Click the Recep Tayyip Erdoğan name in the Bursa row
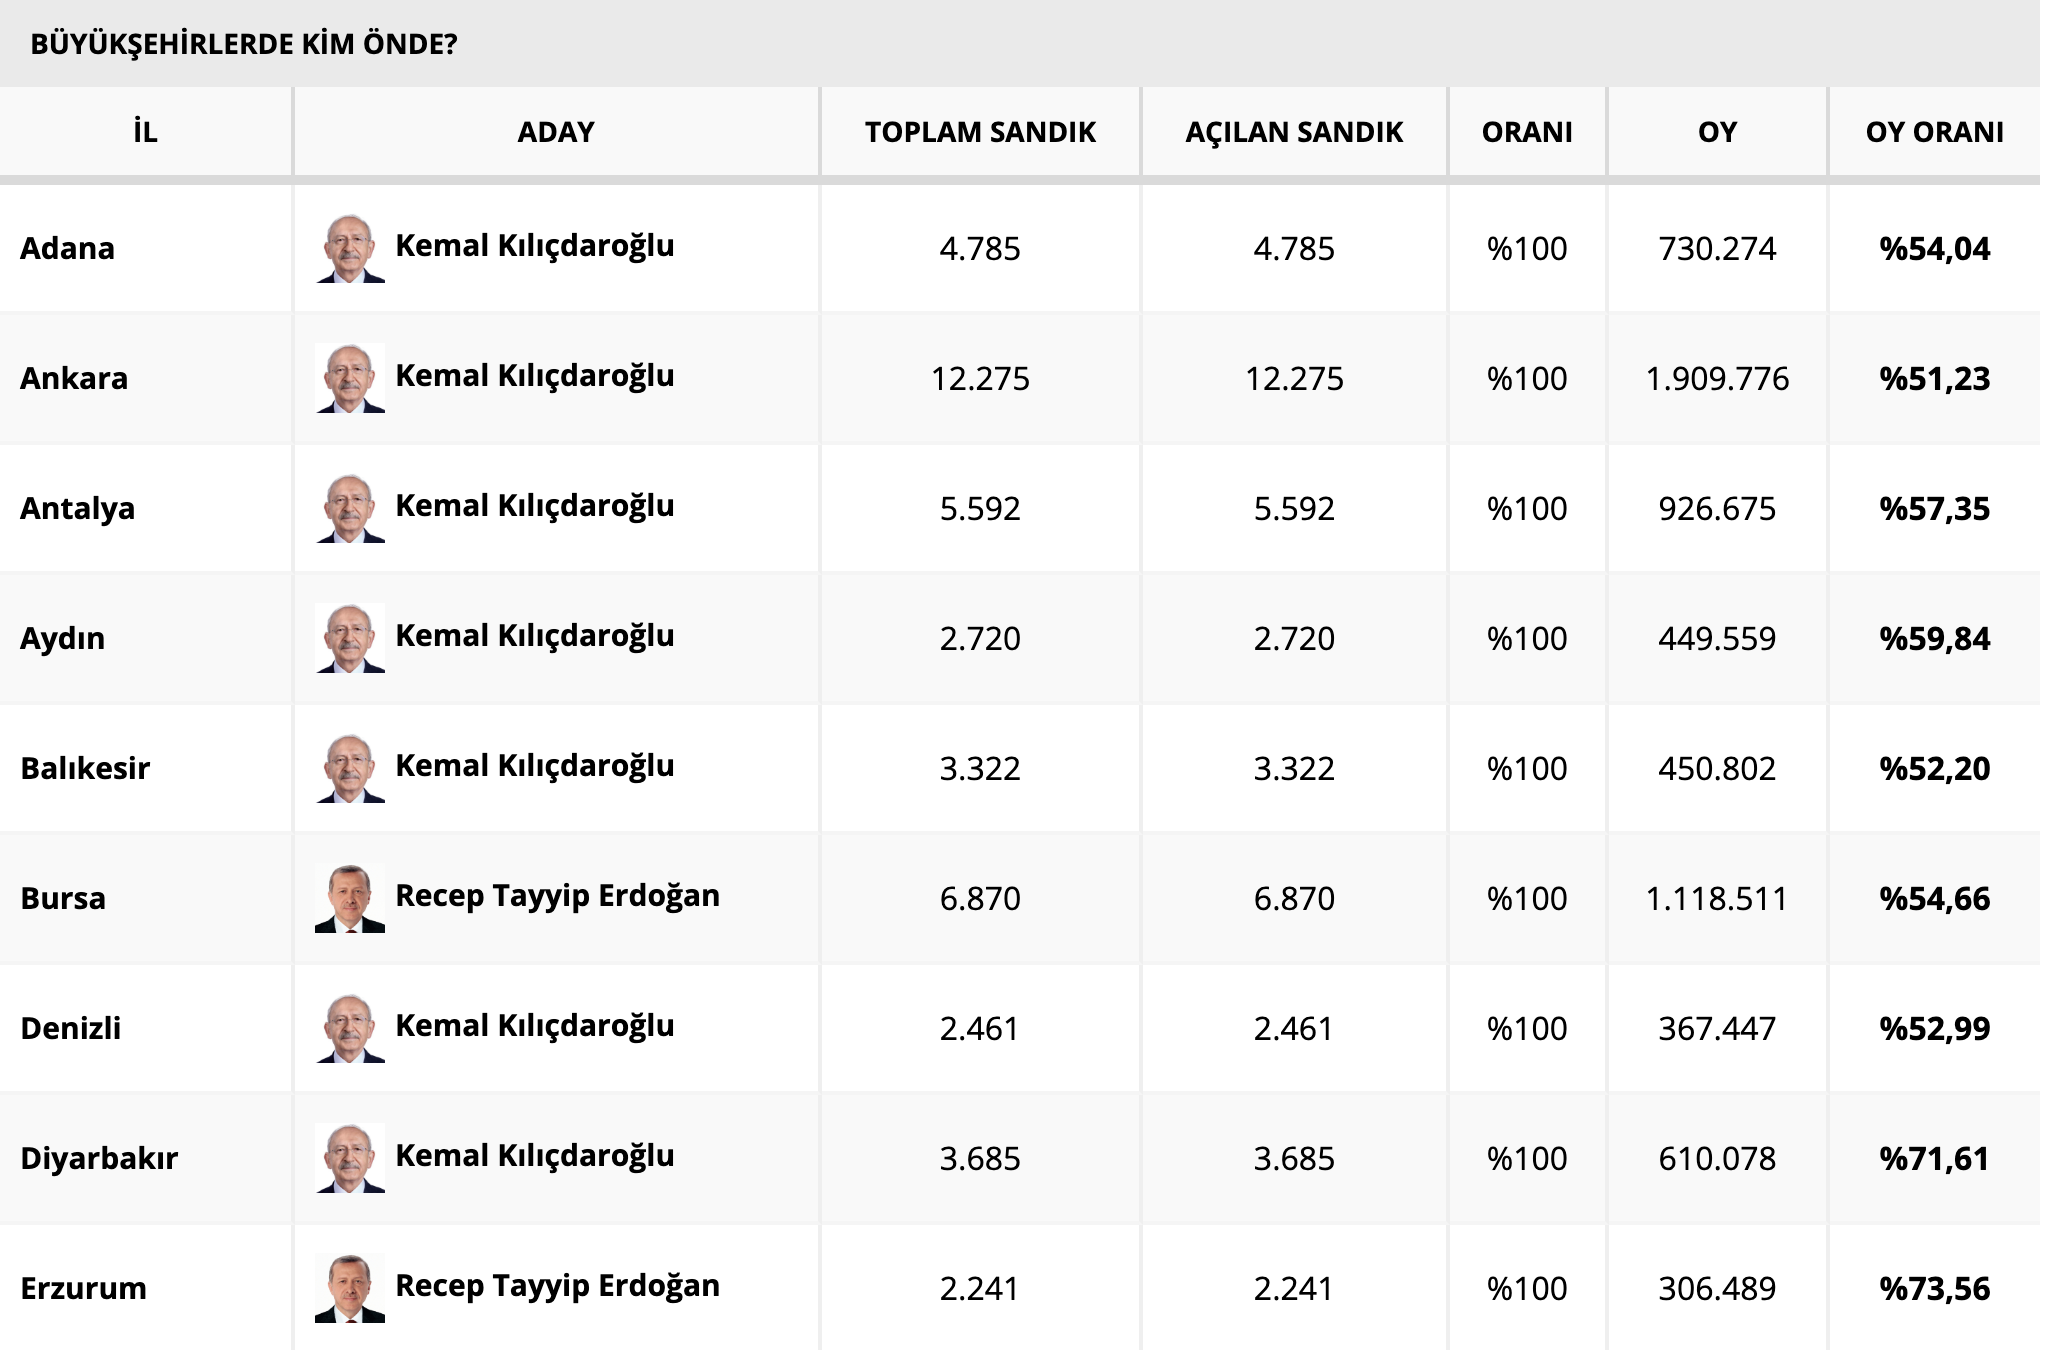Image resolution: width=2058 pixels, height=1350 pixels. [x=557, y=896]
